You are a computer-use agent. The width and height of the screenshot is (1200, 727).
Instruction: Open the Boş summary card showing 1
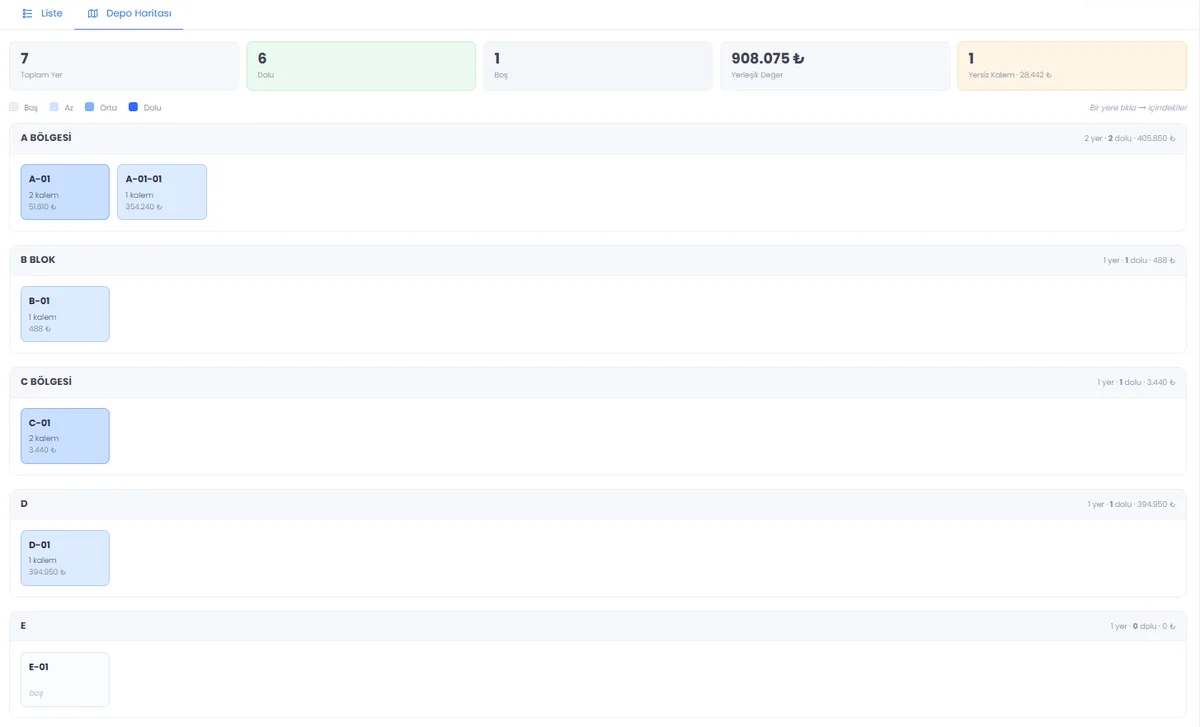[598, 66]
